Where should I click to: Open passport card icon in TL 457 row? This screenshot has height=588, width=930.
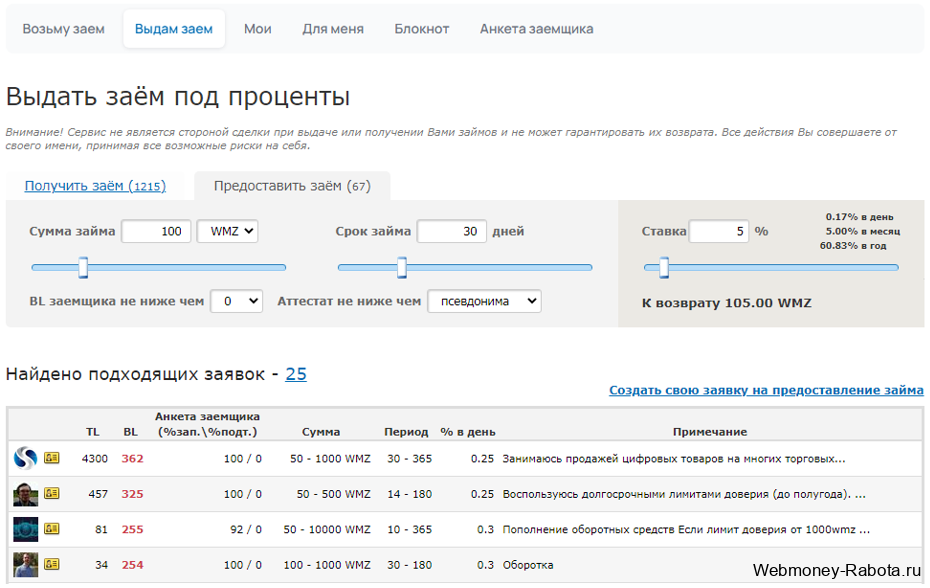pyautogui.click(x=52, y=493)
